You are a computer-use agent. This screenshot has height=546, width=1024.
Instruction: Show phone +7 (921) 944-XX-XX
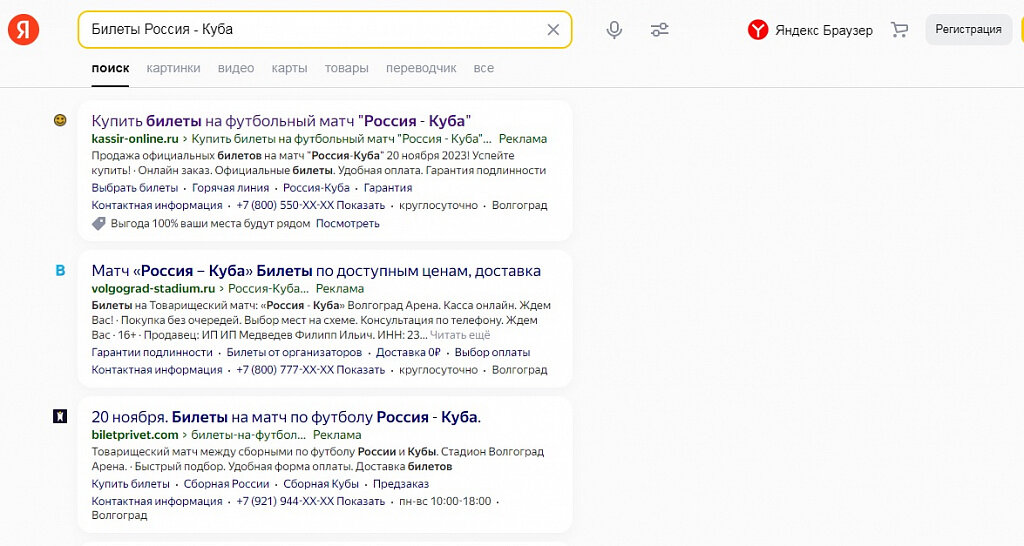pos(310,501)
